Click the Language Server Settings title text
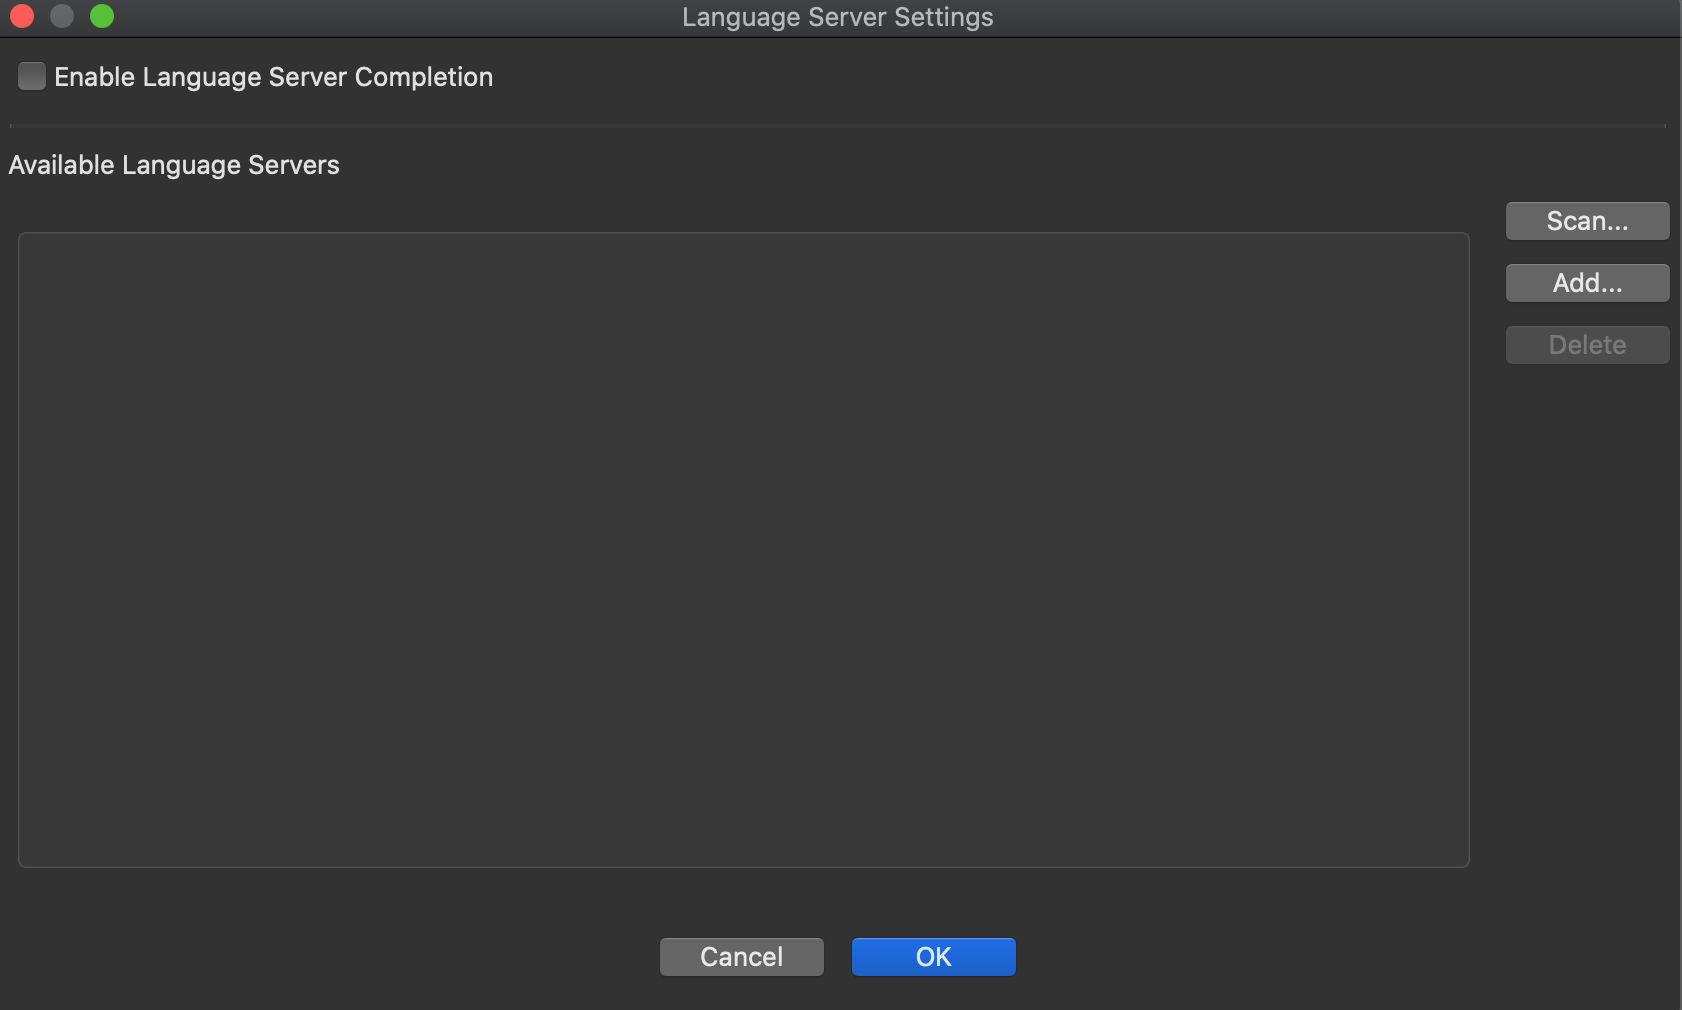 click(837, 16)
